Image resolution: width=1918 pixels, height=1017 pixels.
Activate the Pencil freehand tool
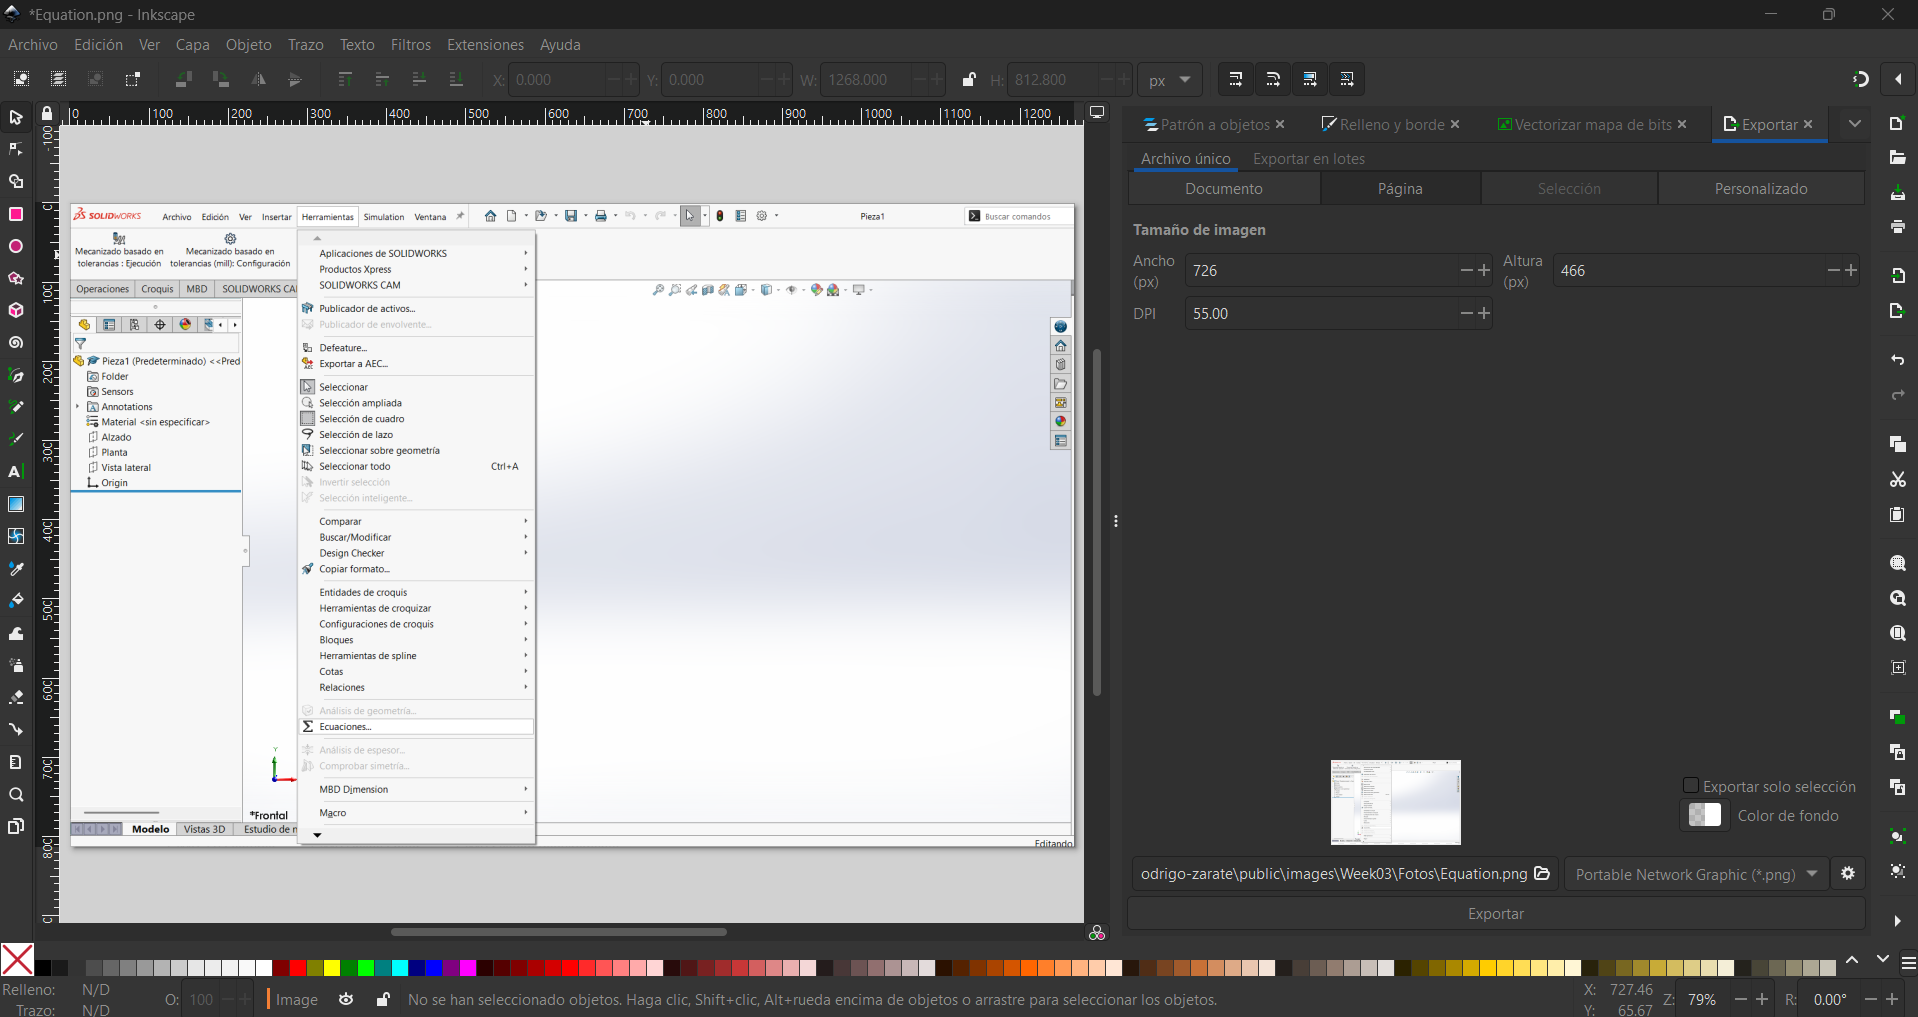(x=16, y=407)
